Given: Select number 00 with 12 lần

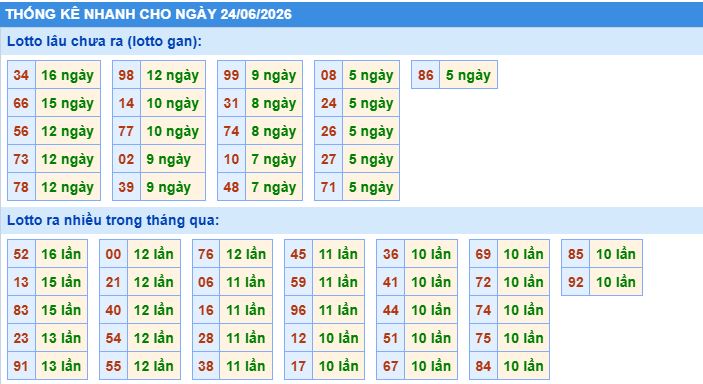Looking at the screenshot, I should point(113,254).
